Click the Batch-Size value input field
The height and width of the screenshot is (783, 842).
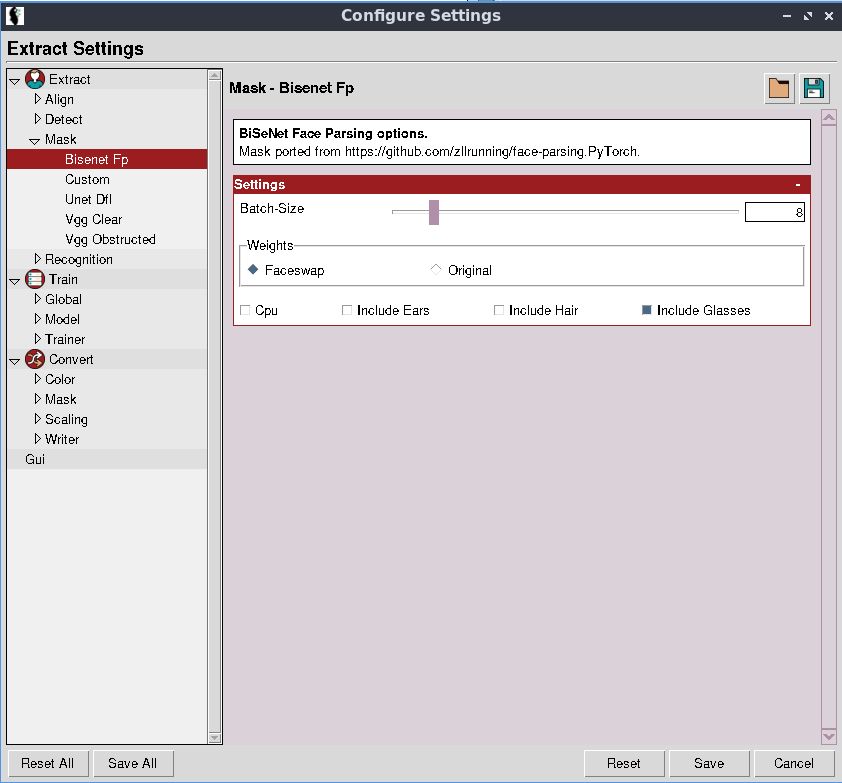(774, 212)
